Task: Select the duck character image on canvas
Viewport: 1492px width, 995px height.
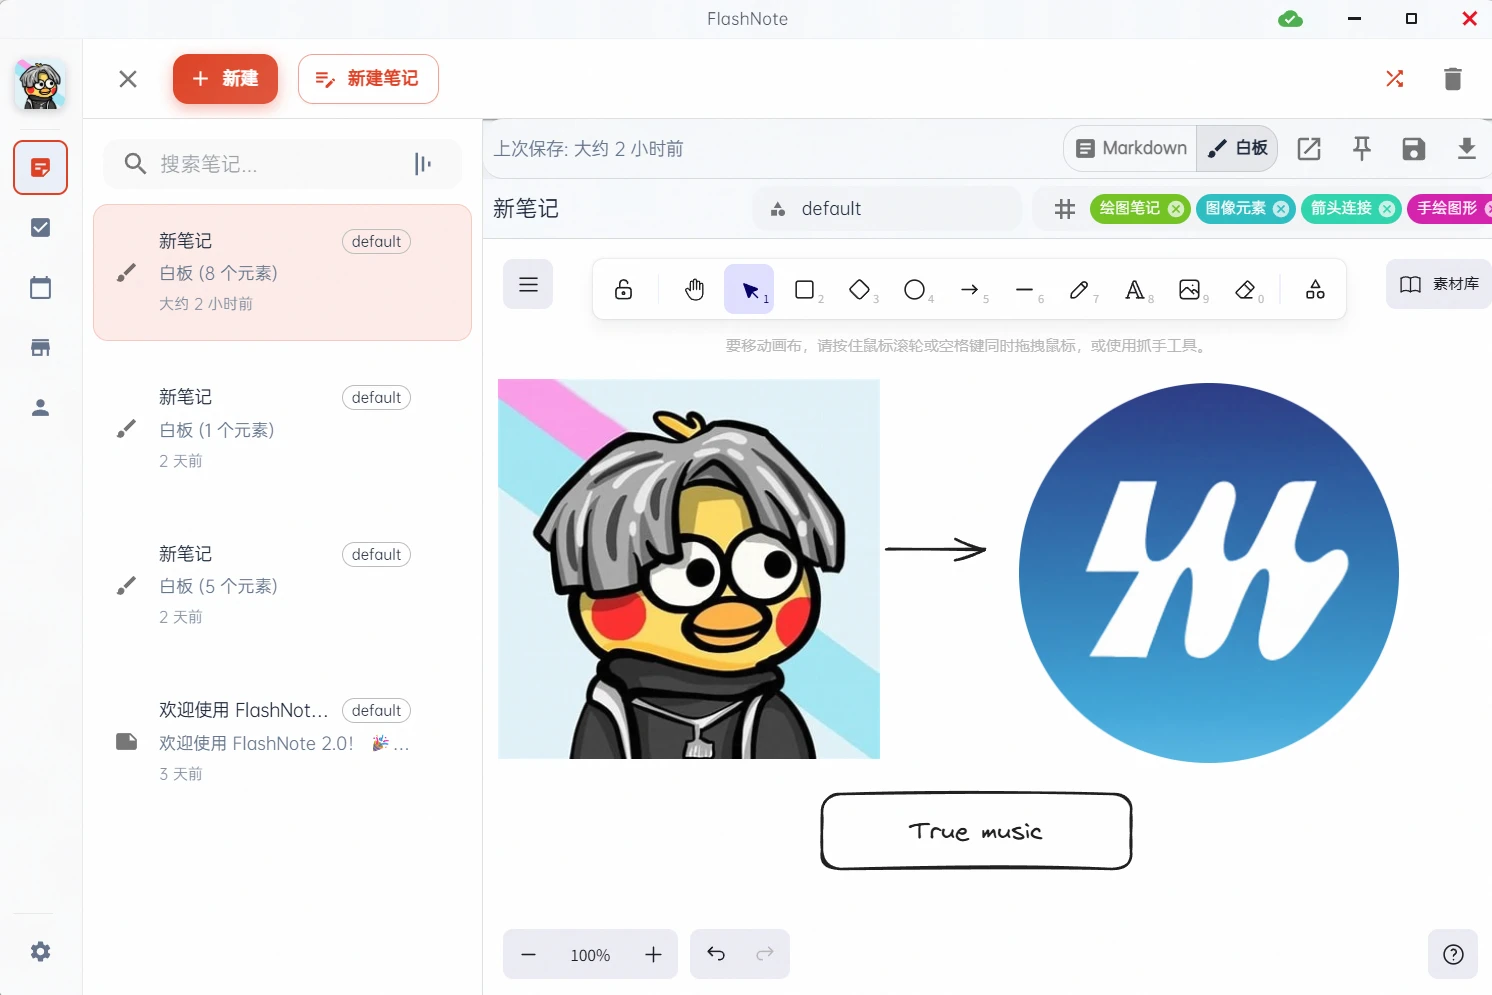Action: pyautogui.click(x=689, y=569)
